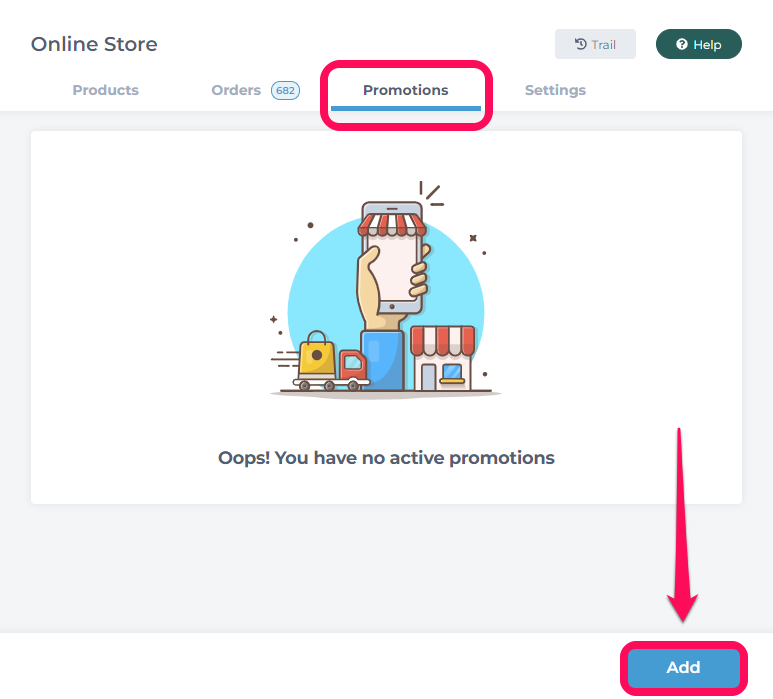
Task: Click the 'Oops! You have no active promotions' text
Action: [386, 458]
